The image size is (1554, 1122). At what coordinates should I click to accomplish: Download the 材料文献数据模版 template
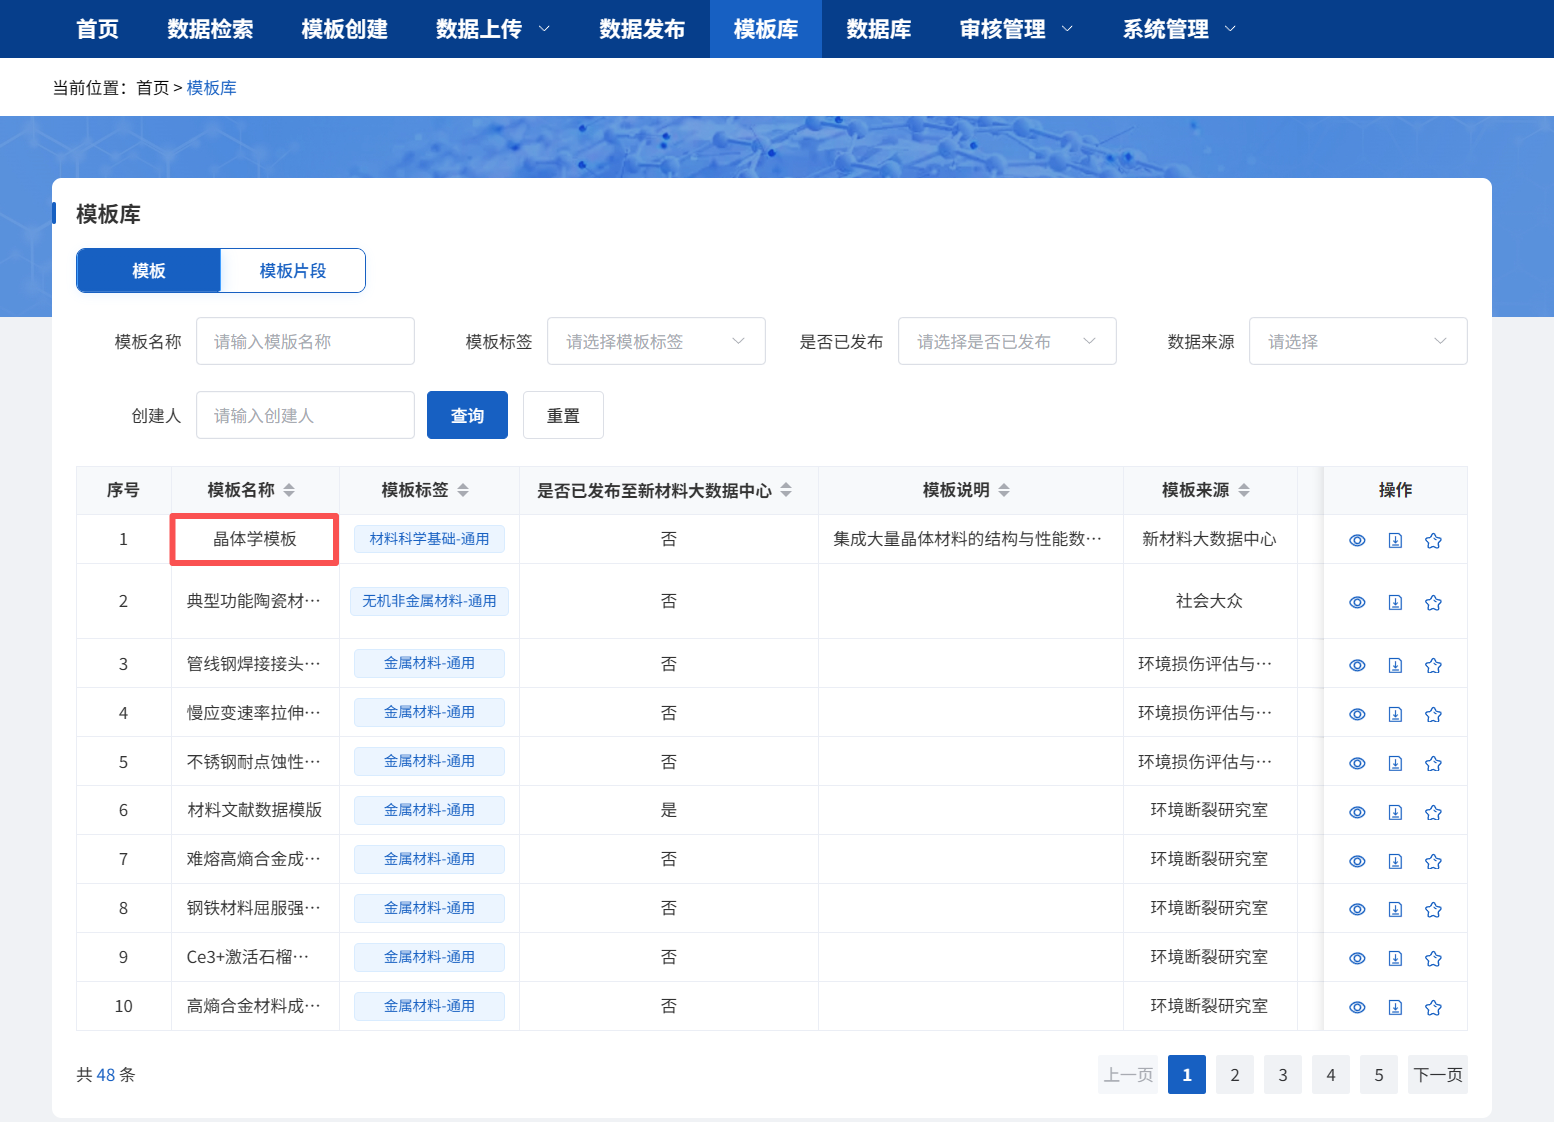tap(1395, 811)
